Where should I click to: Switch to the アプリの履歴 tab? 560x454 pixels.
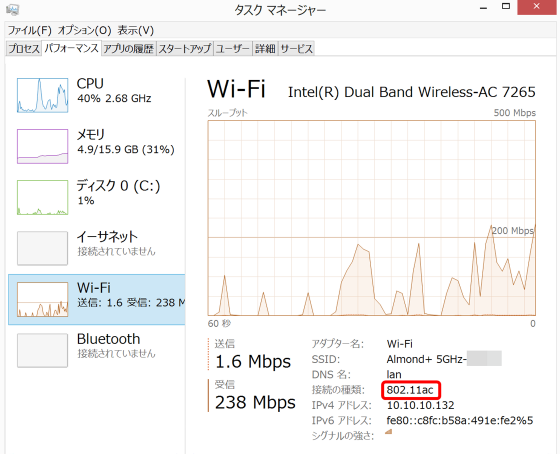(129, 49)
